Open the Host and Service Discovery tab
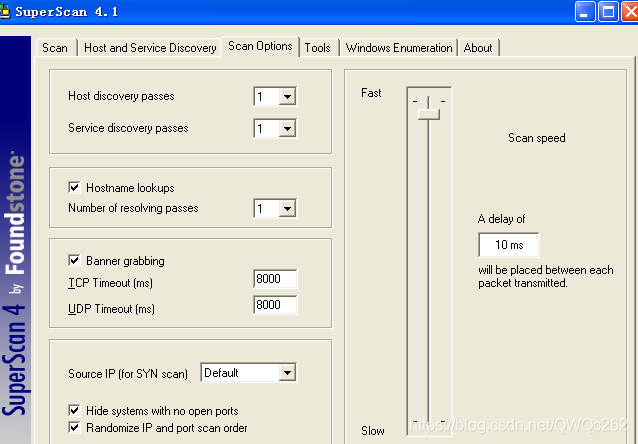Viewport: 638px width, 444px height. pyautogui.click(x=150, y=48)
